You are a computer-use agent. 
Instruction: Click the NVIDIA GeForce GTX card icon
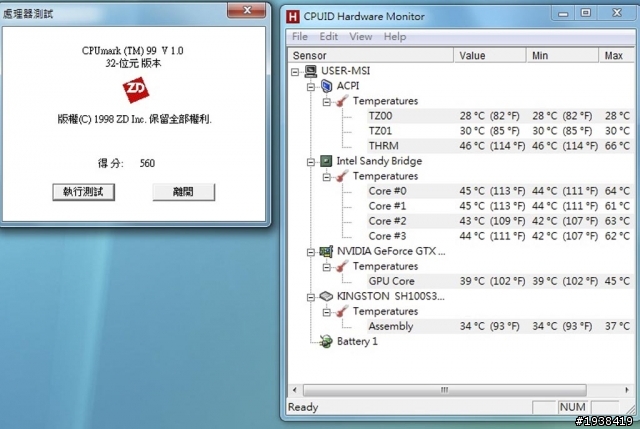click(x=326, y=251)
